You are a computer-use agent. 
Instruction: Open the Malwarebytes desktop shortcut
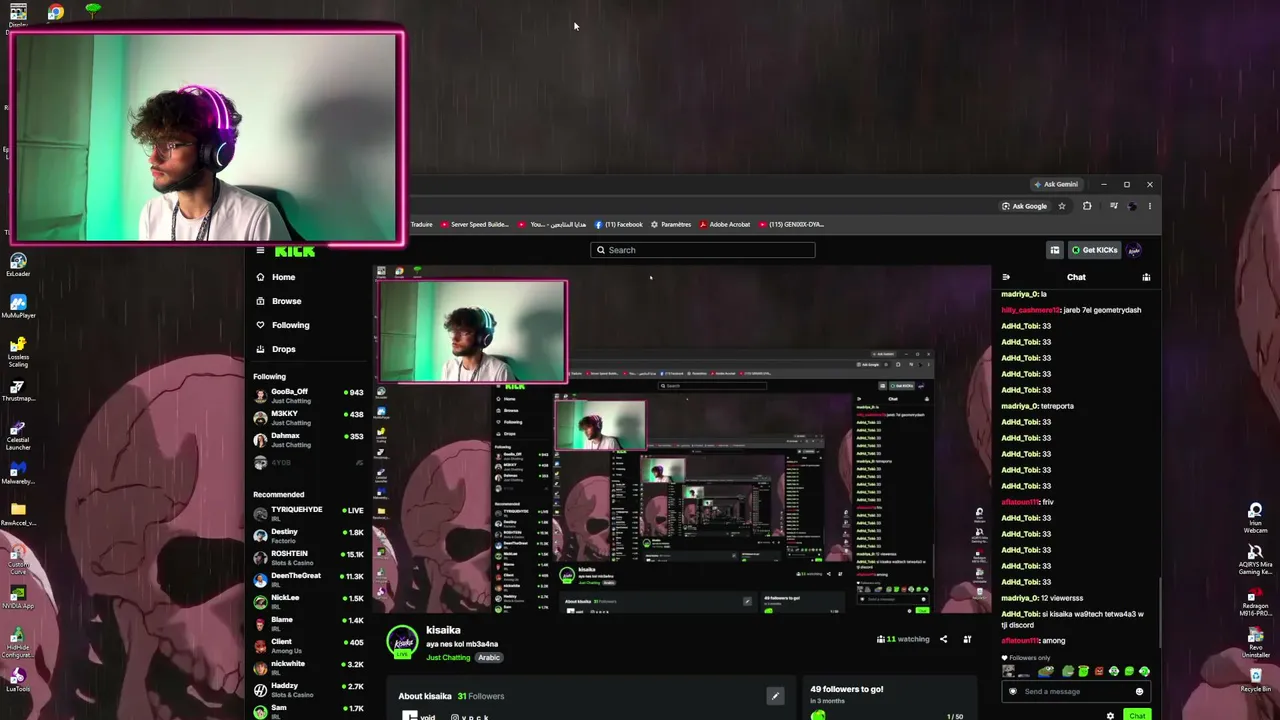click(x=18, y=474)
